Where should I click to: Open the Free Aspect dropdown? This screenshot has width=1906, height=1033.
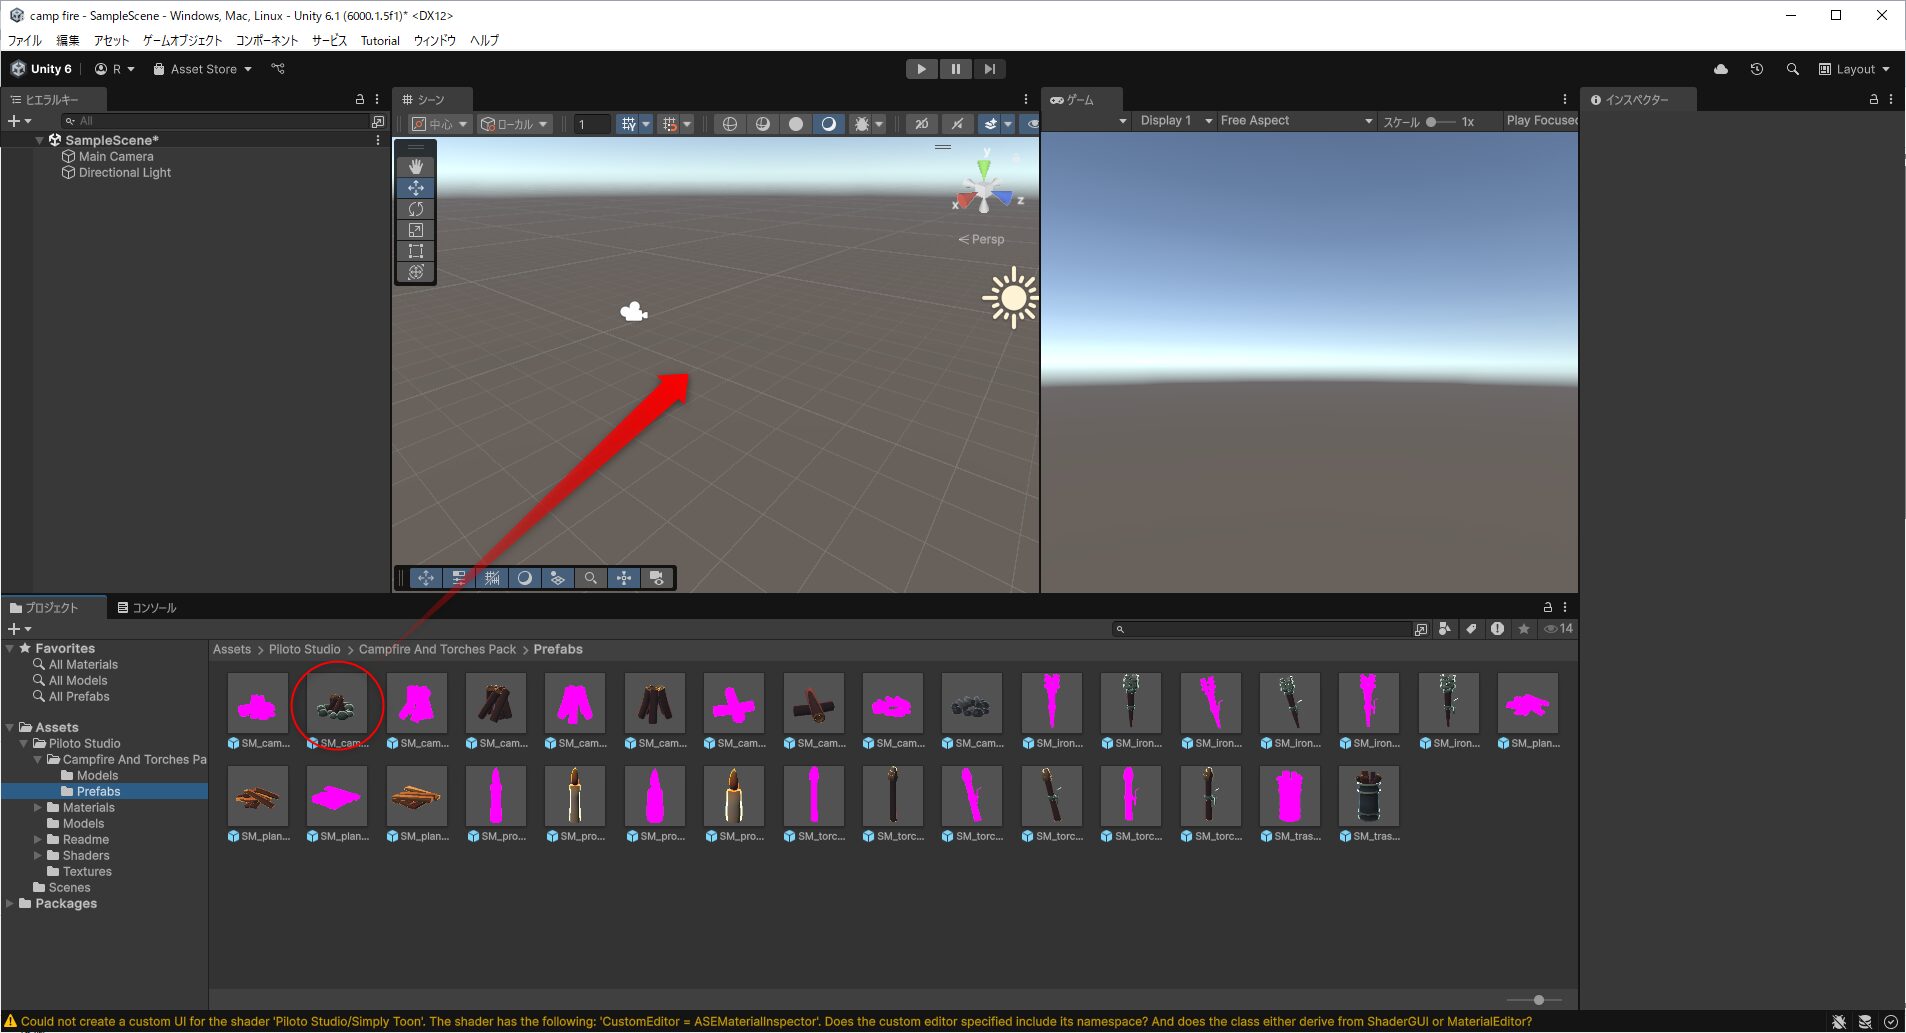click(x=1296, y=121)
